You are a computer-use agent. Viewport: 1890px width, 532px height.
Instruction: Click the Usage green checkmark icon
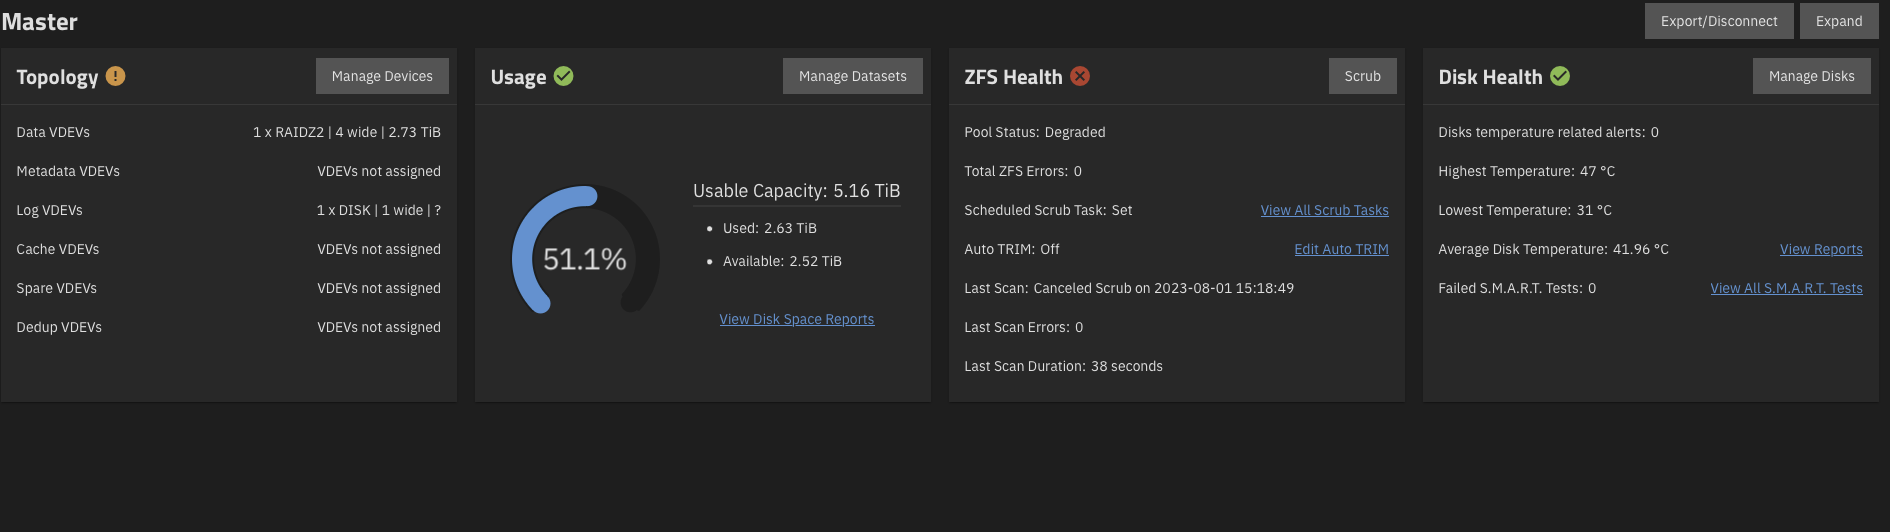pos(563,76)
